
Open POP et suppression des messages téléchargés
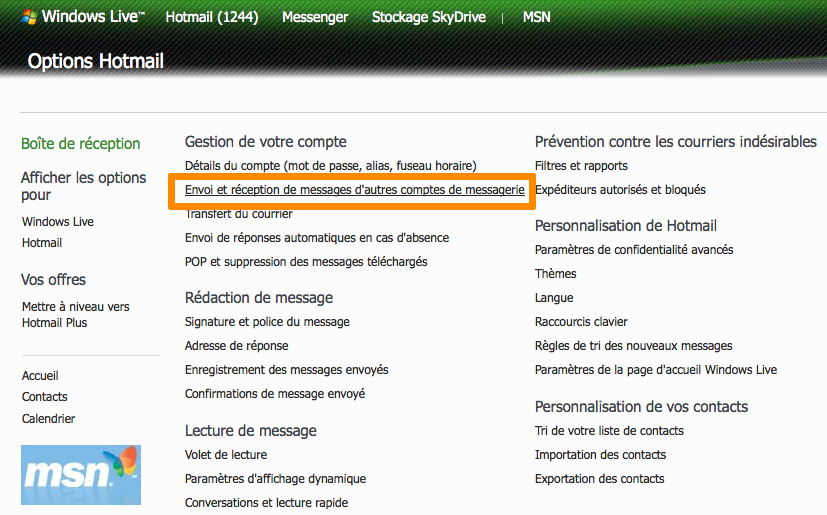pyautogui.click(x=306, y=262)
